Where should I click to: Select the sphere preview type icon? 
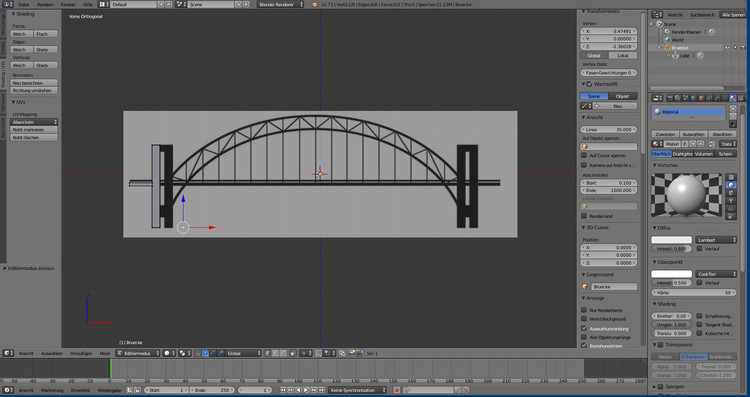coord(731,185)
